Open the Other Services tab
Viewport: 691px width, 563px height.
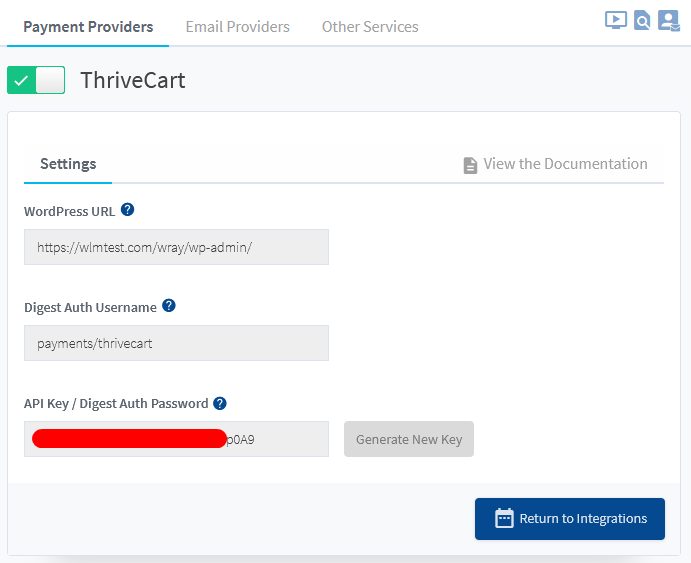pyautogui.click(x=370, y=27)
